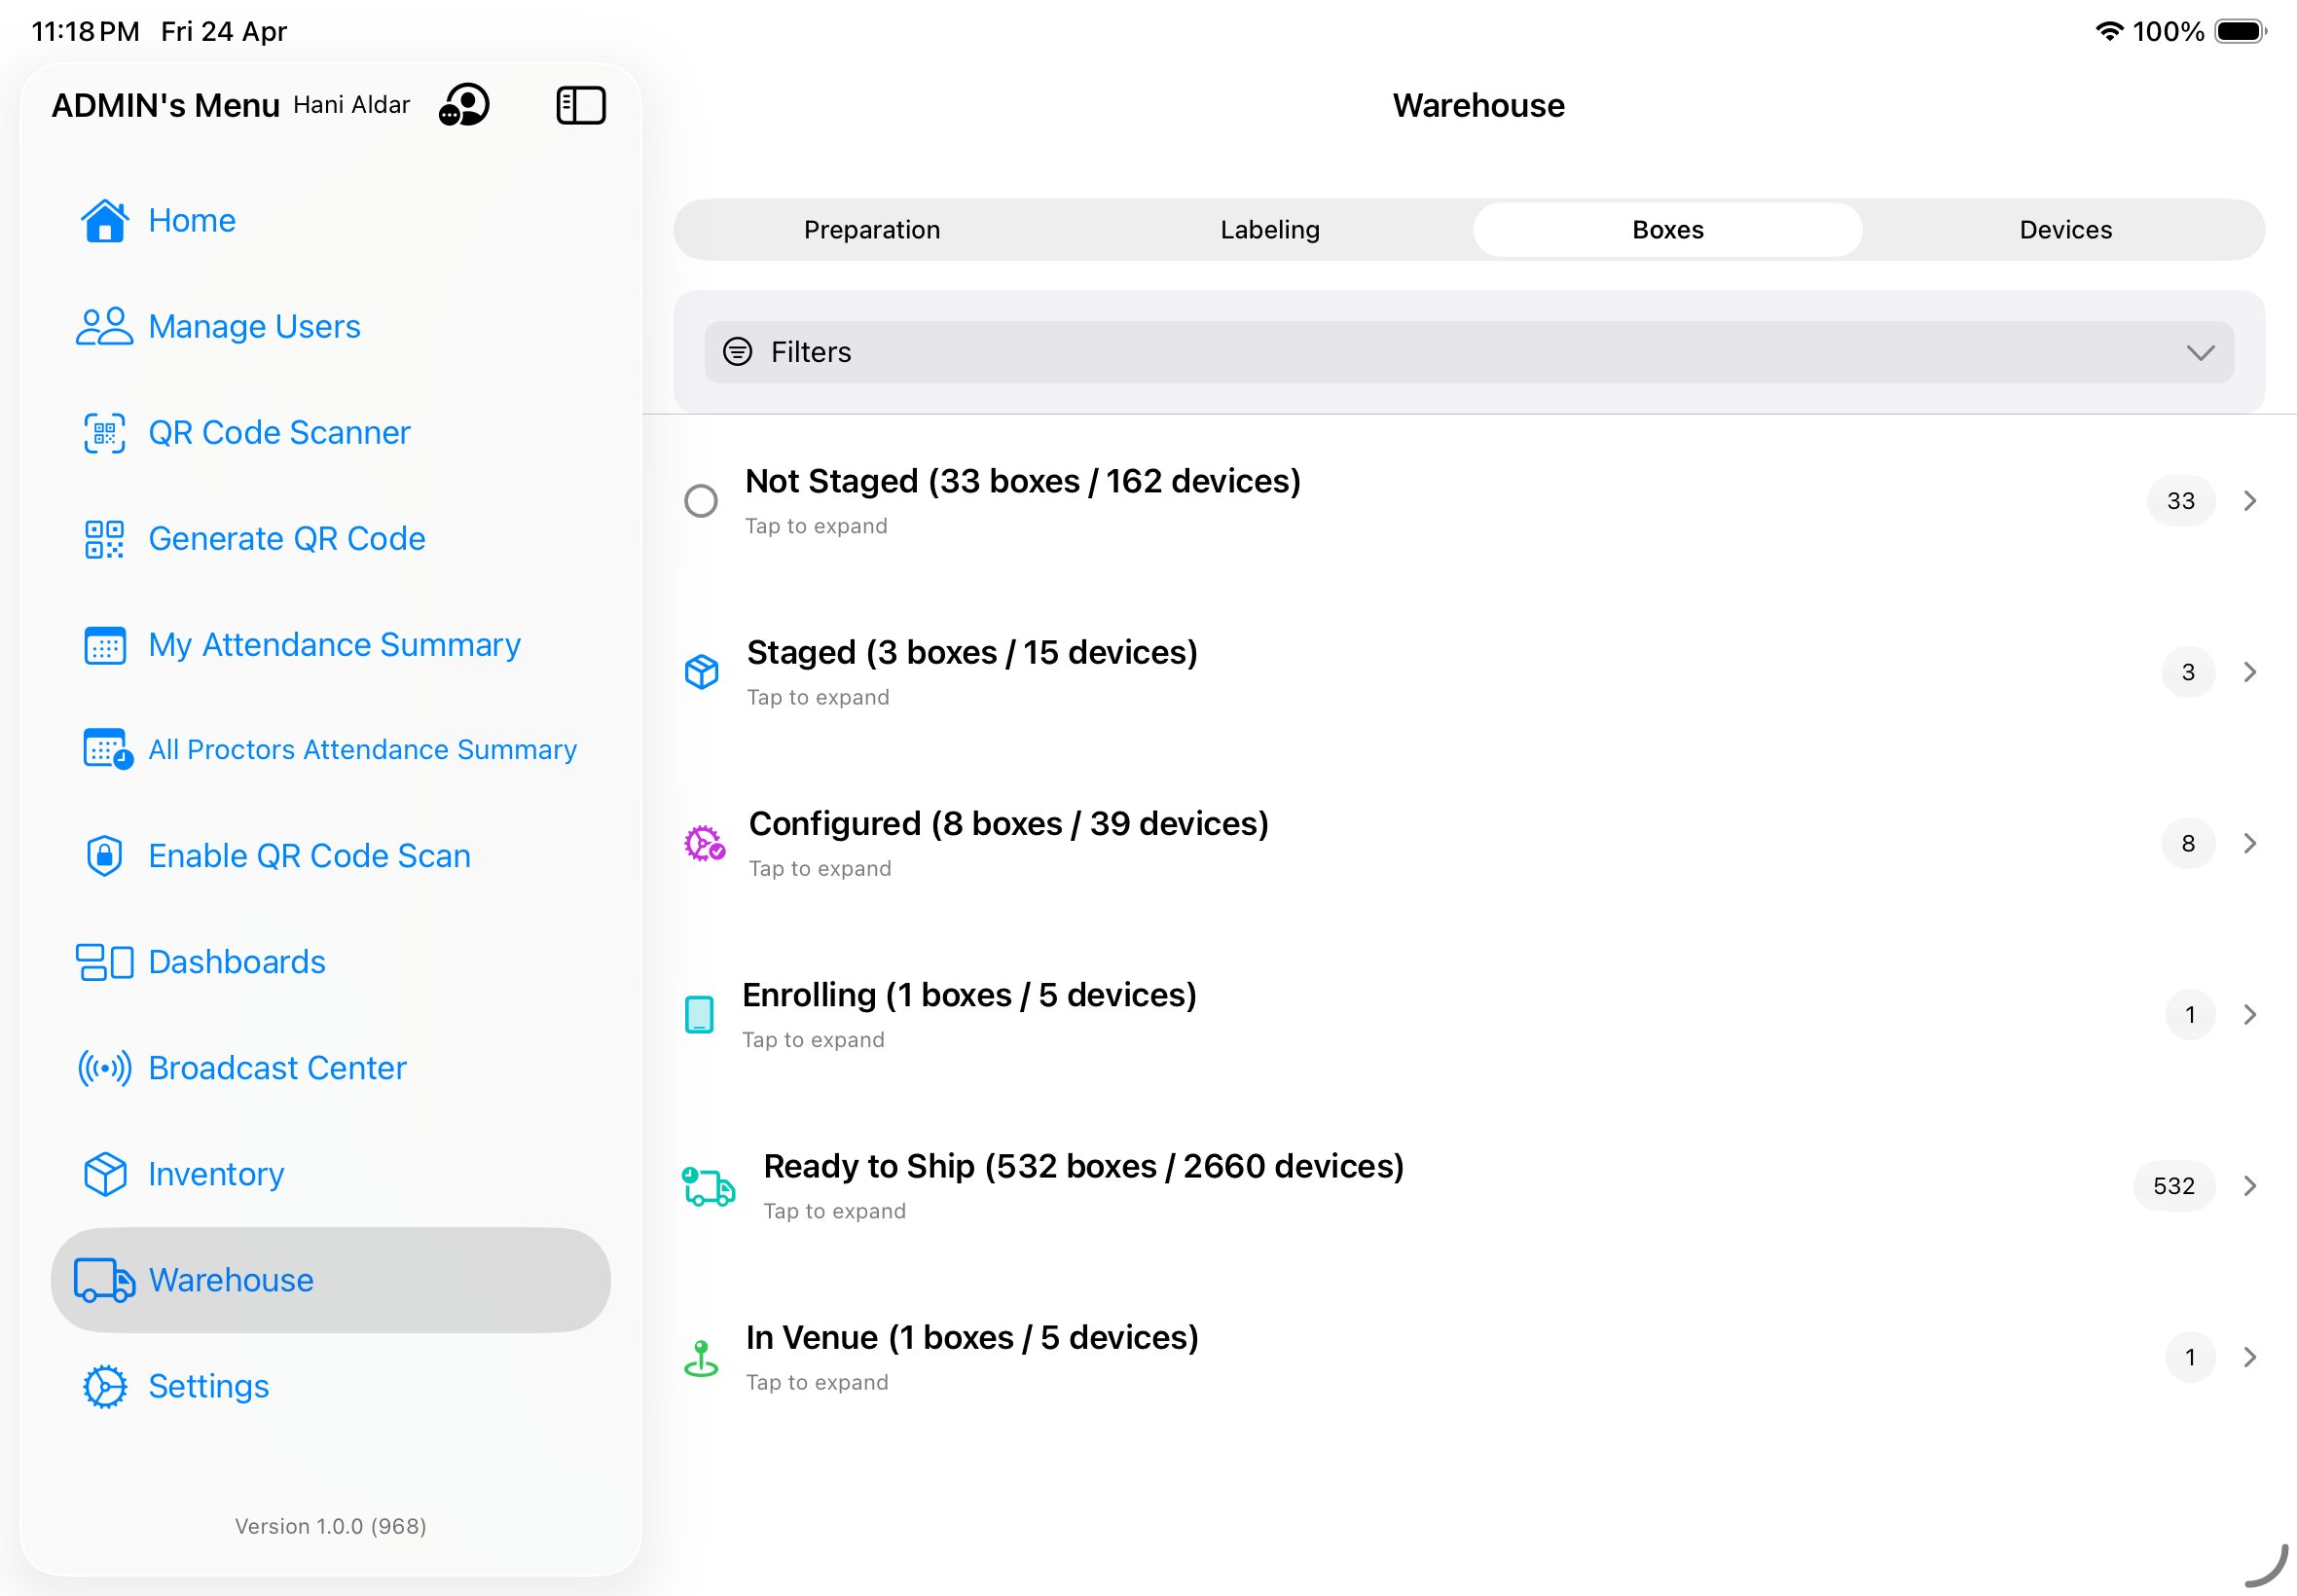This screenshot has height=1596, width=2297.
Task: Expand the Configured boxes chevron
Action: pos(2250,843)
